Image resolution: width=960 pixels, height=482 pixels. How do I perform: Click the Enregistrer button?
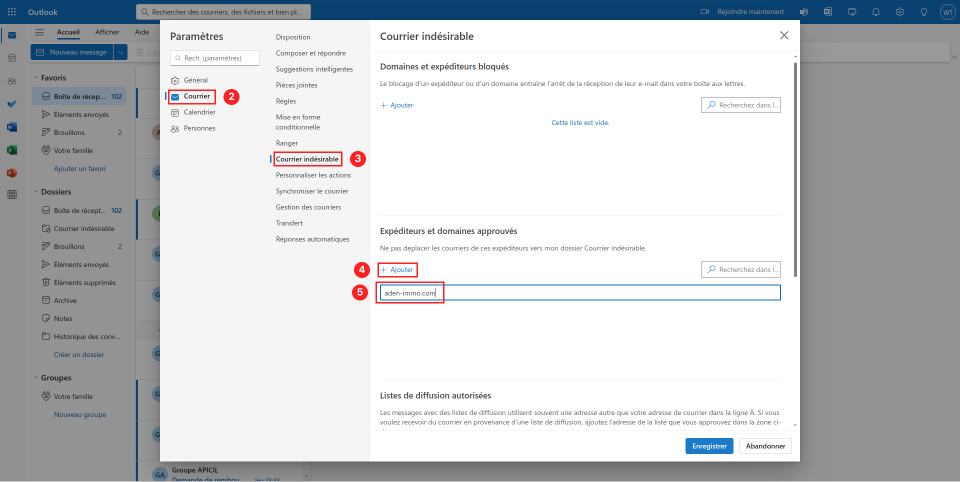(709, 446)
